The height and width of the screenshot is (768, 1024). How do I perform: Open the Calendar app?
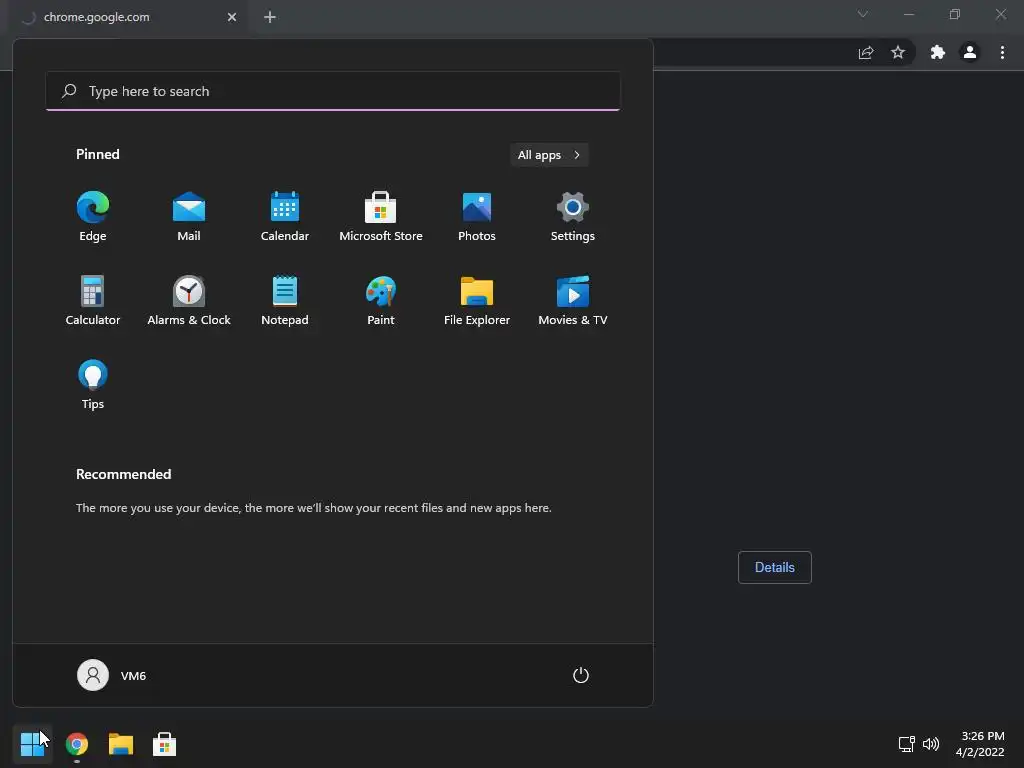(x=285, y=216)
